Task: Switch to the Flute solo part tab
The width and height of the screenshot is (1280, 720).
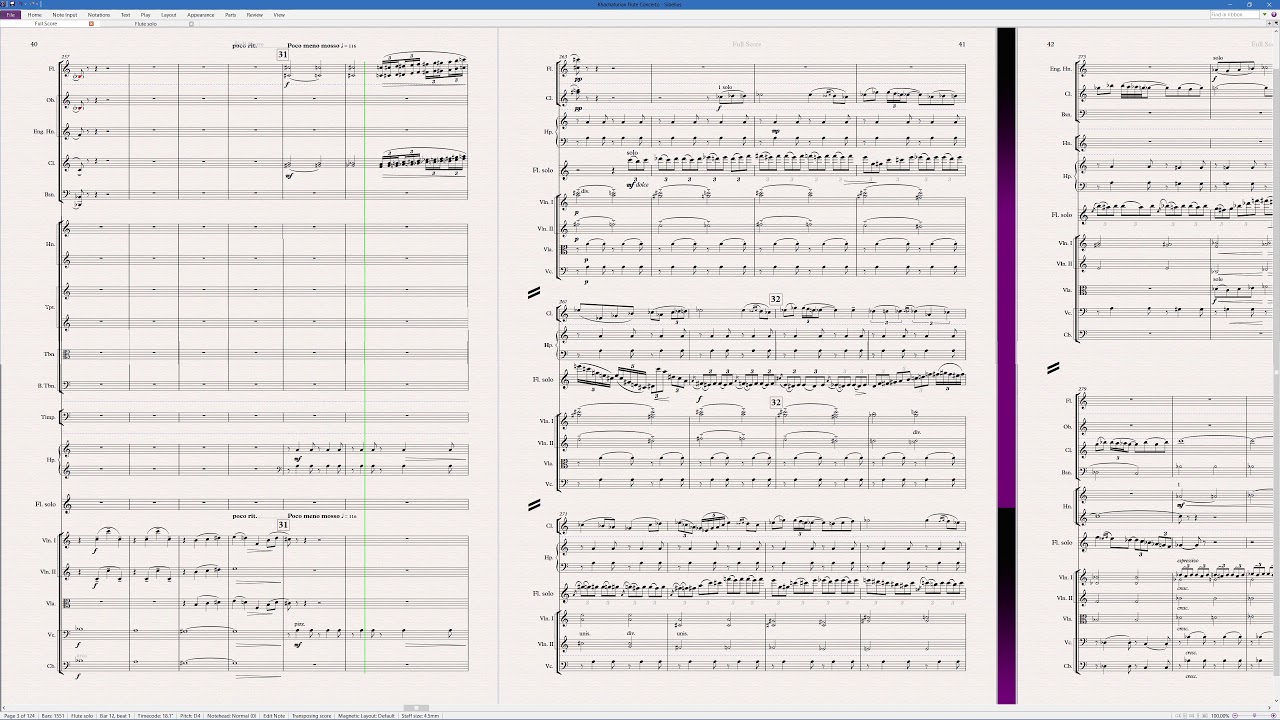Action: click(146, 23)
